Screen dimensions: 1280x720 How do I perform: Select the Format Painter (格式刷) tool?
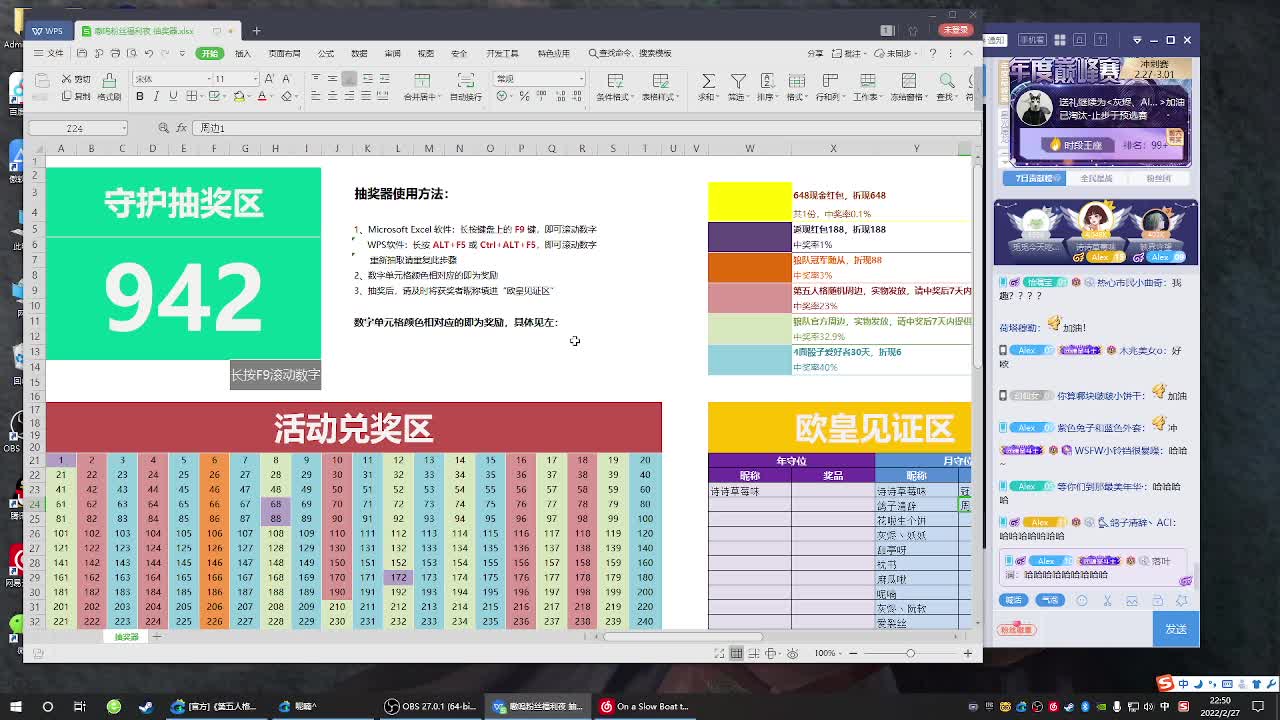pyautogui.click(x=109, y=95)
